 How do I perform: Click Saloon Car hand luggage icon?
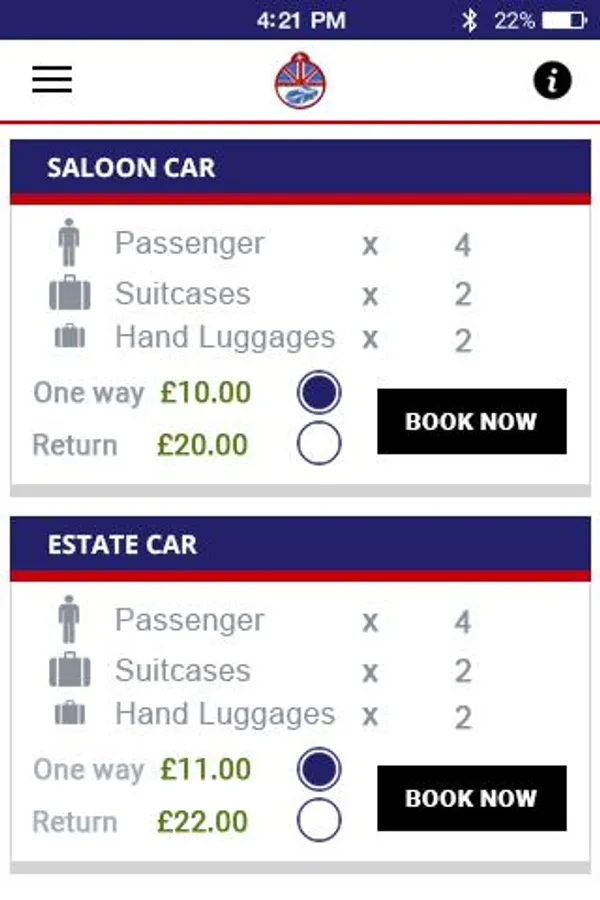point(70,338)
